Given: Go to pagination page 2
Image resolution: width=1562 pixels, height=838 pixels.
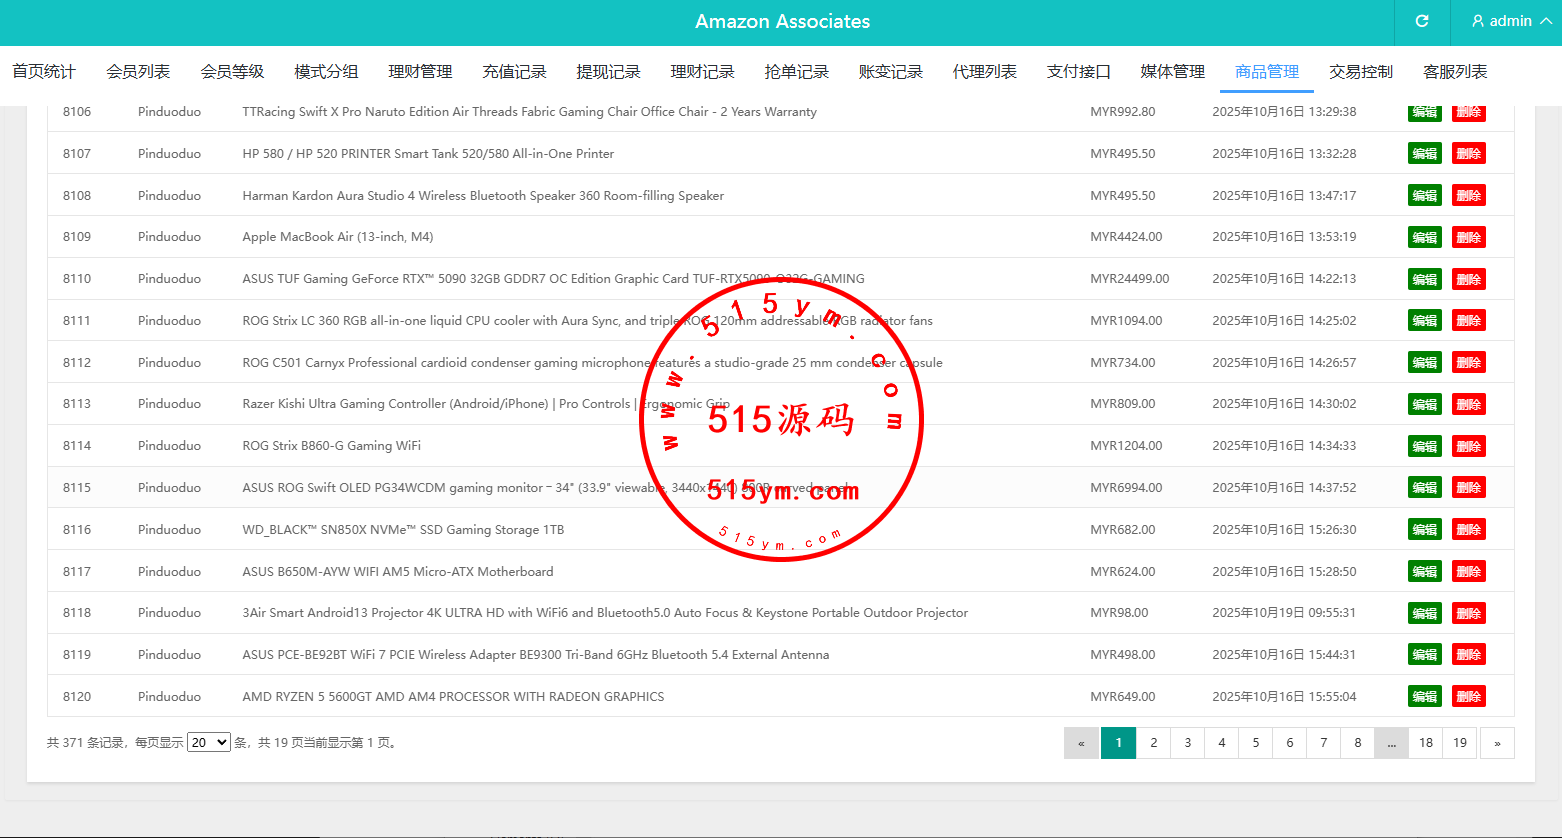Looking at the screenshot, I should click(1153, 743).
